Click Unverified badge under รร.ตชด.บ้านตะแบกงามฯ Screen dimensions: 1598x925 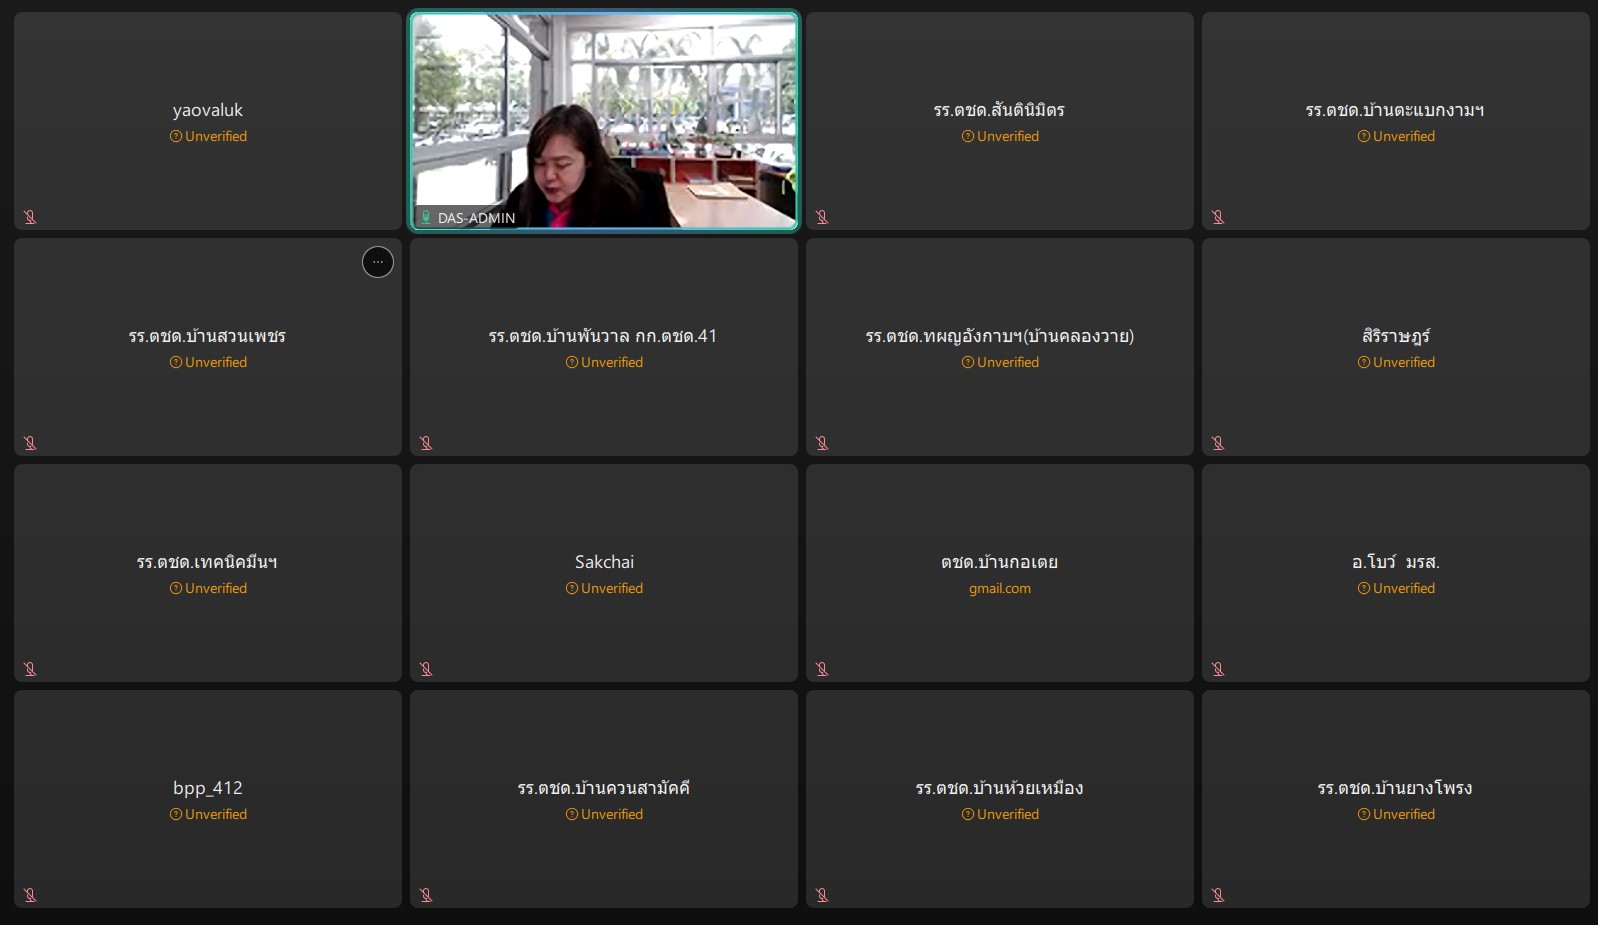click(1396, 136)
